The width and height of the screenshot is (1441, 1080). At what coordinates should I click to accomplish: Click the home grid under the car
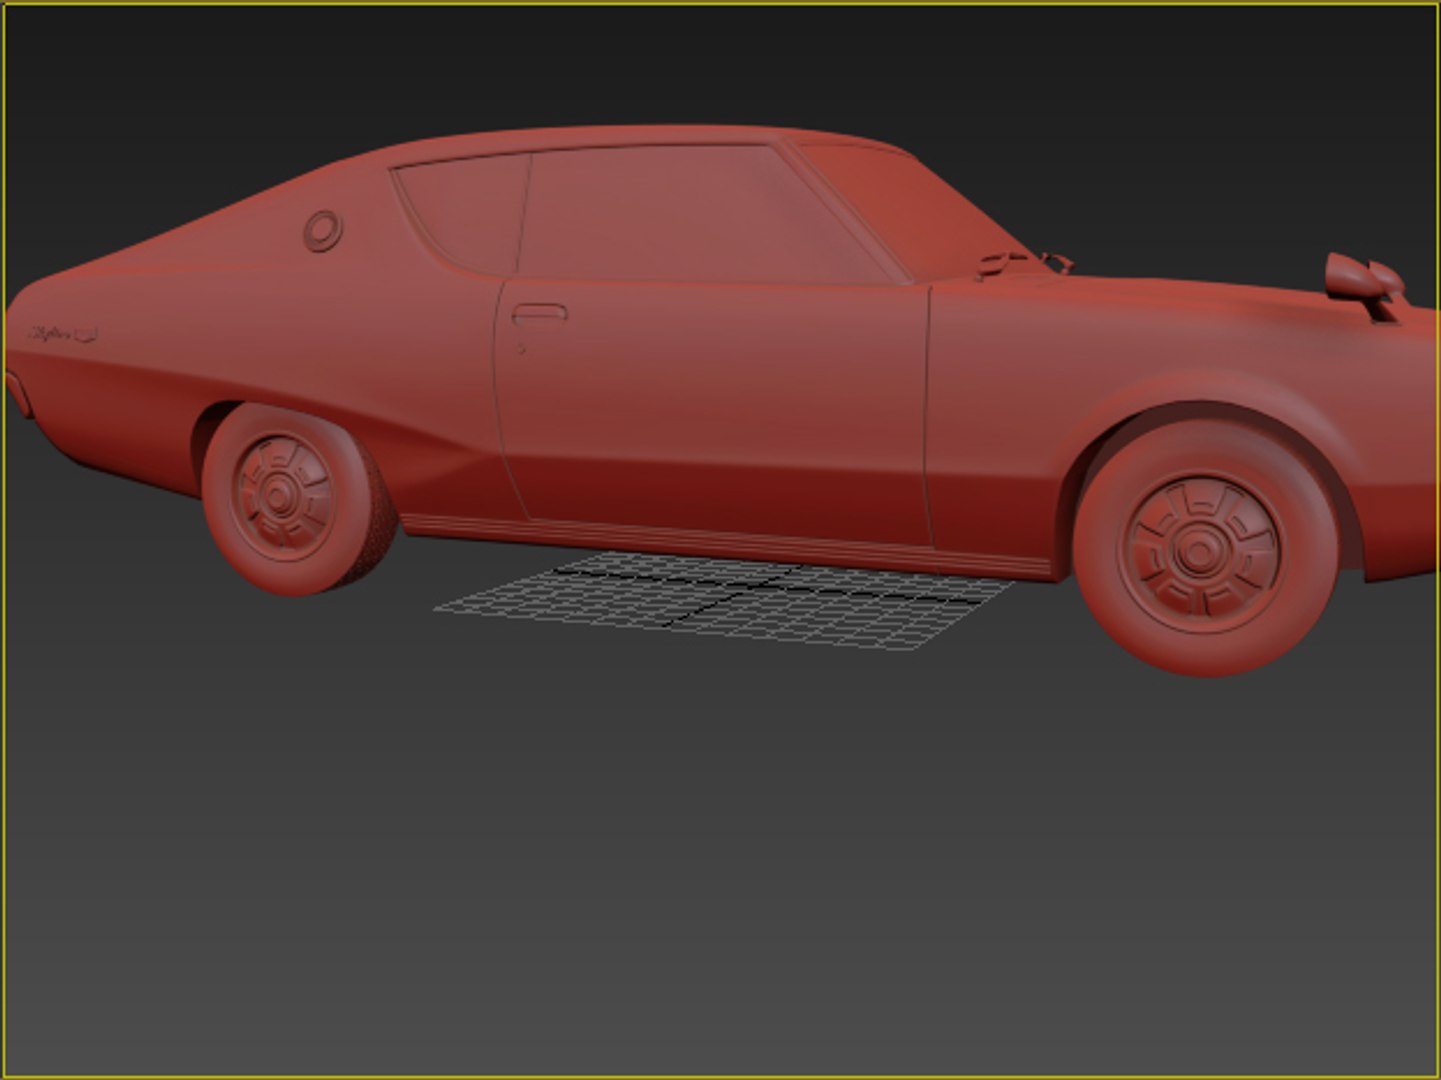723,600
